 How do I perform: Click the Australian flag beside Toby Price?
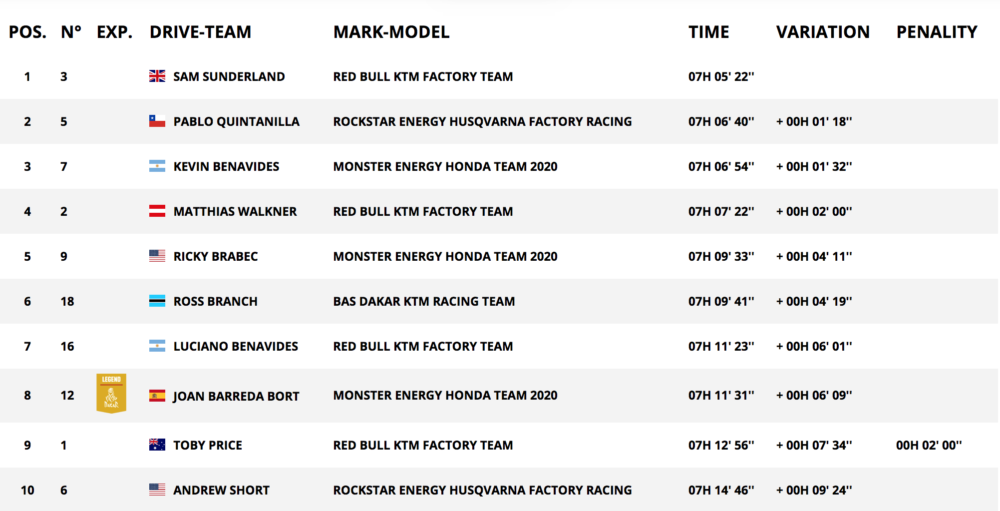pos(157,445)
